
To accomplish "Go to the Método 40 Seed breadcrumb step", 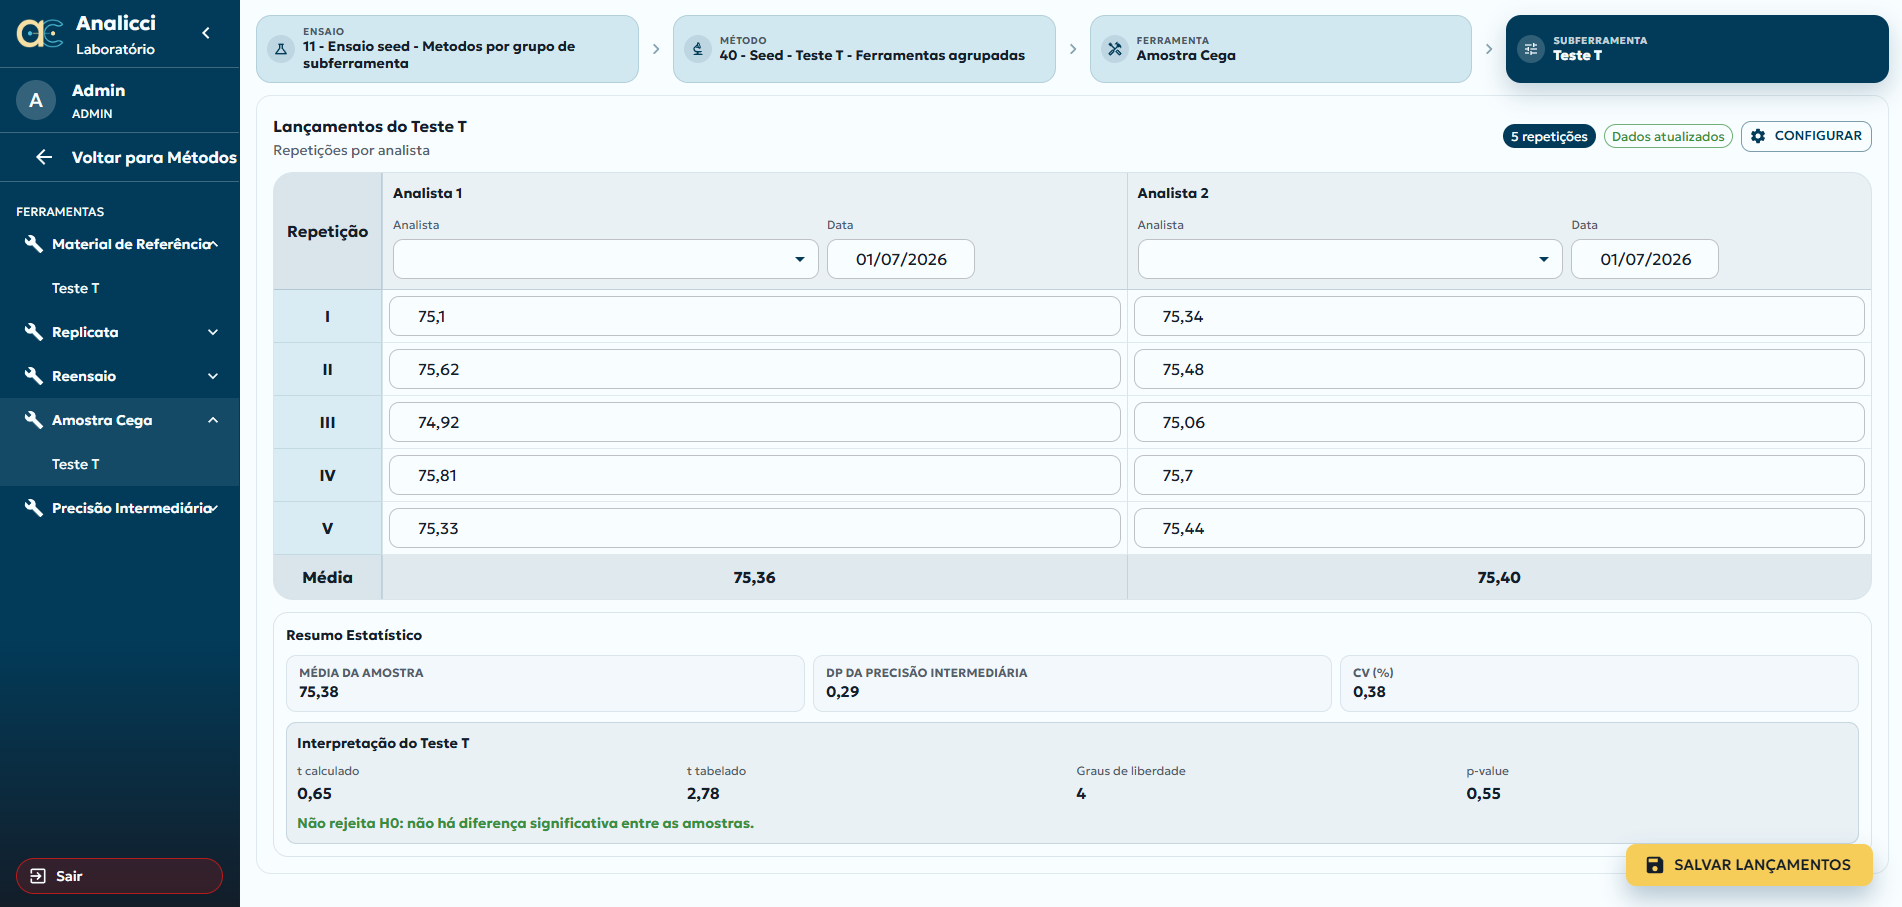I will point(864,48).
